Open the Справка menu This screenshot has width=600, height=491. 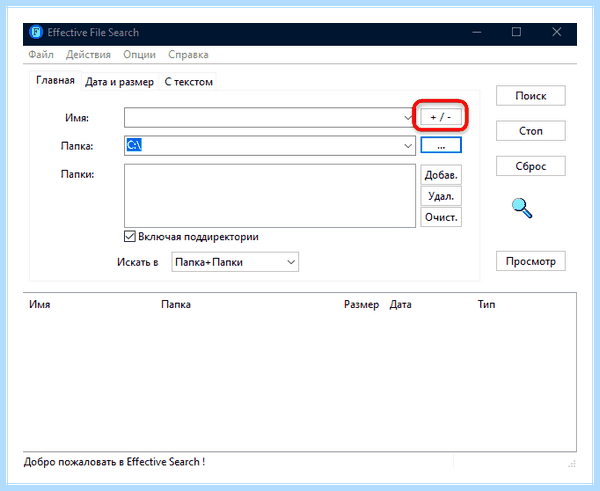pos(188,55)
